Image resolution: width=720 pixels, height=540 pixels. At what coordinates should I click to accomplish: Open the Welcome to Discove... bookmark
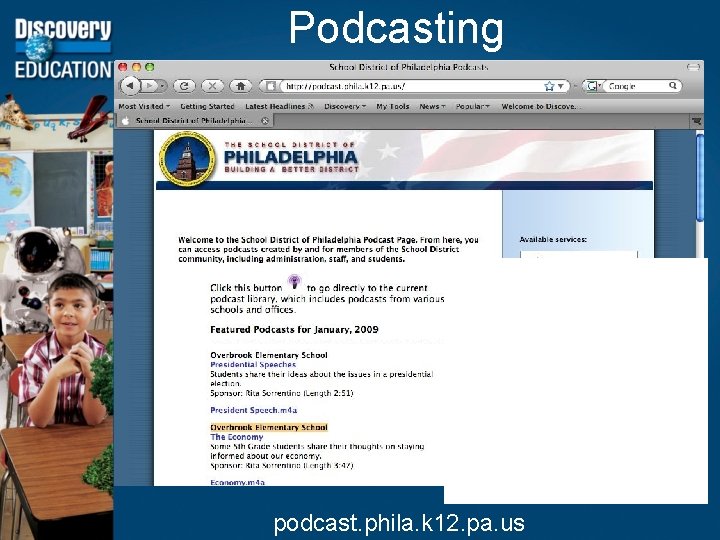pyautogui.click(x=541, y=106)
